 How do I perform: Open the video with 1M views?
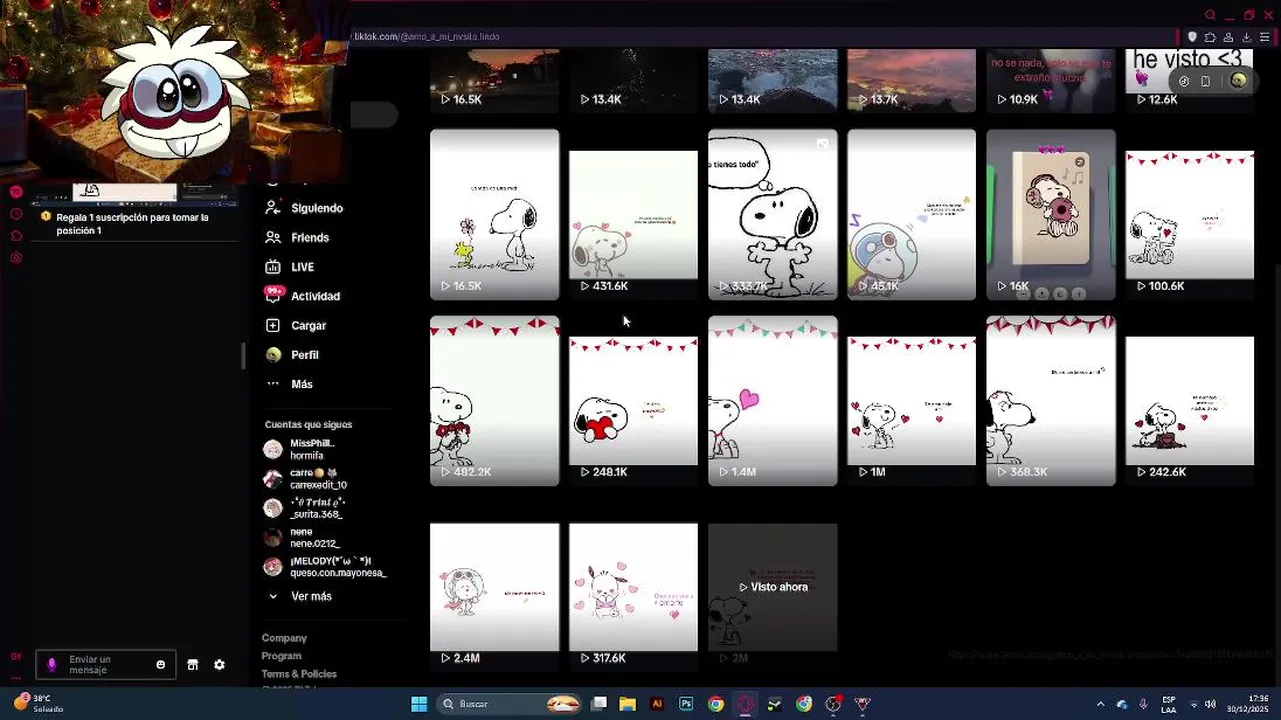click(x=911, y=401)
